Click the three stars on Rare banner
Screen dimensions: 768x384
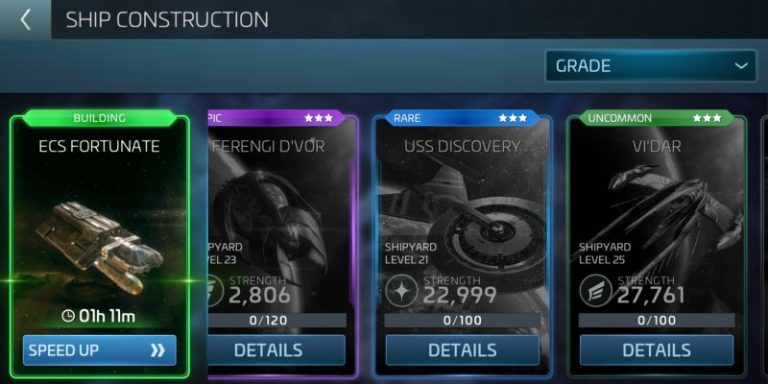click(x=513, y=118)
